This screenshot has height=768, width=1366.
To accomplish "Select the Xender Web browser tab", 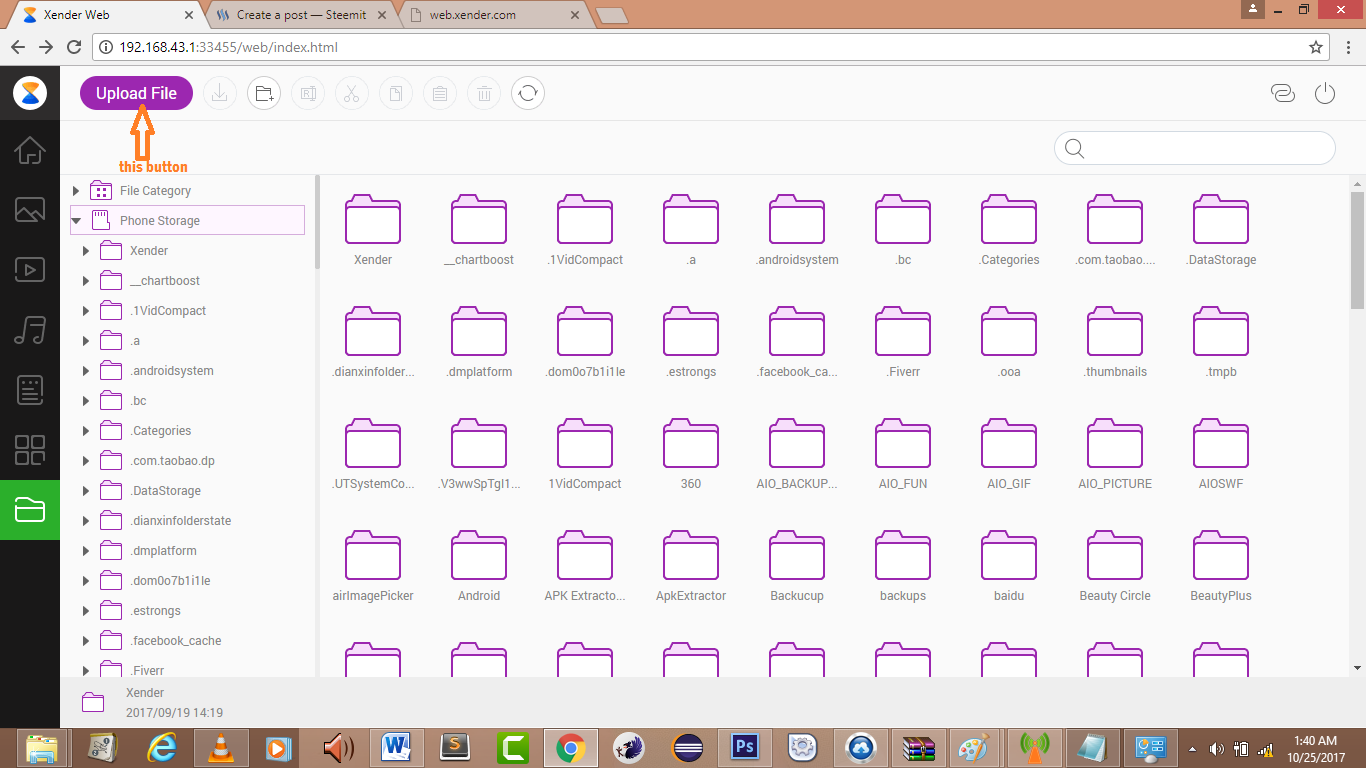I will (104, 15).
